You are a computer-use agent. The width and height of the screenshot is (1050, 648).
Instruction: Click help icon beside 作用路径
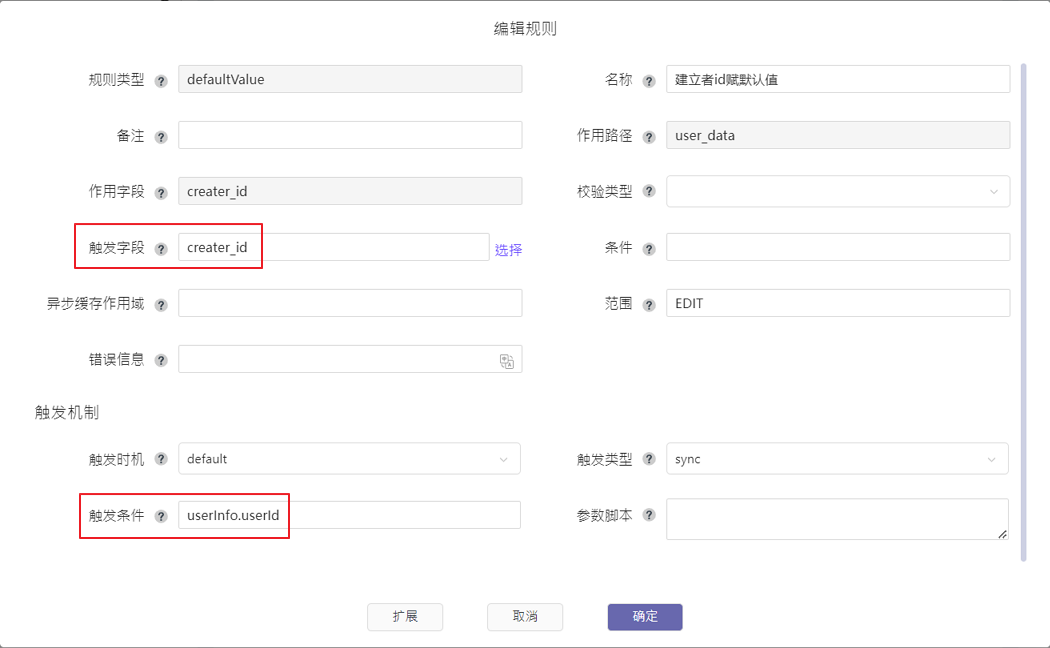coord(649,136)
